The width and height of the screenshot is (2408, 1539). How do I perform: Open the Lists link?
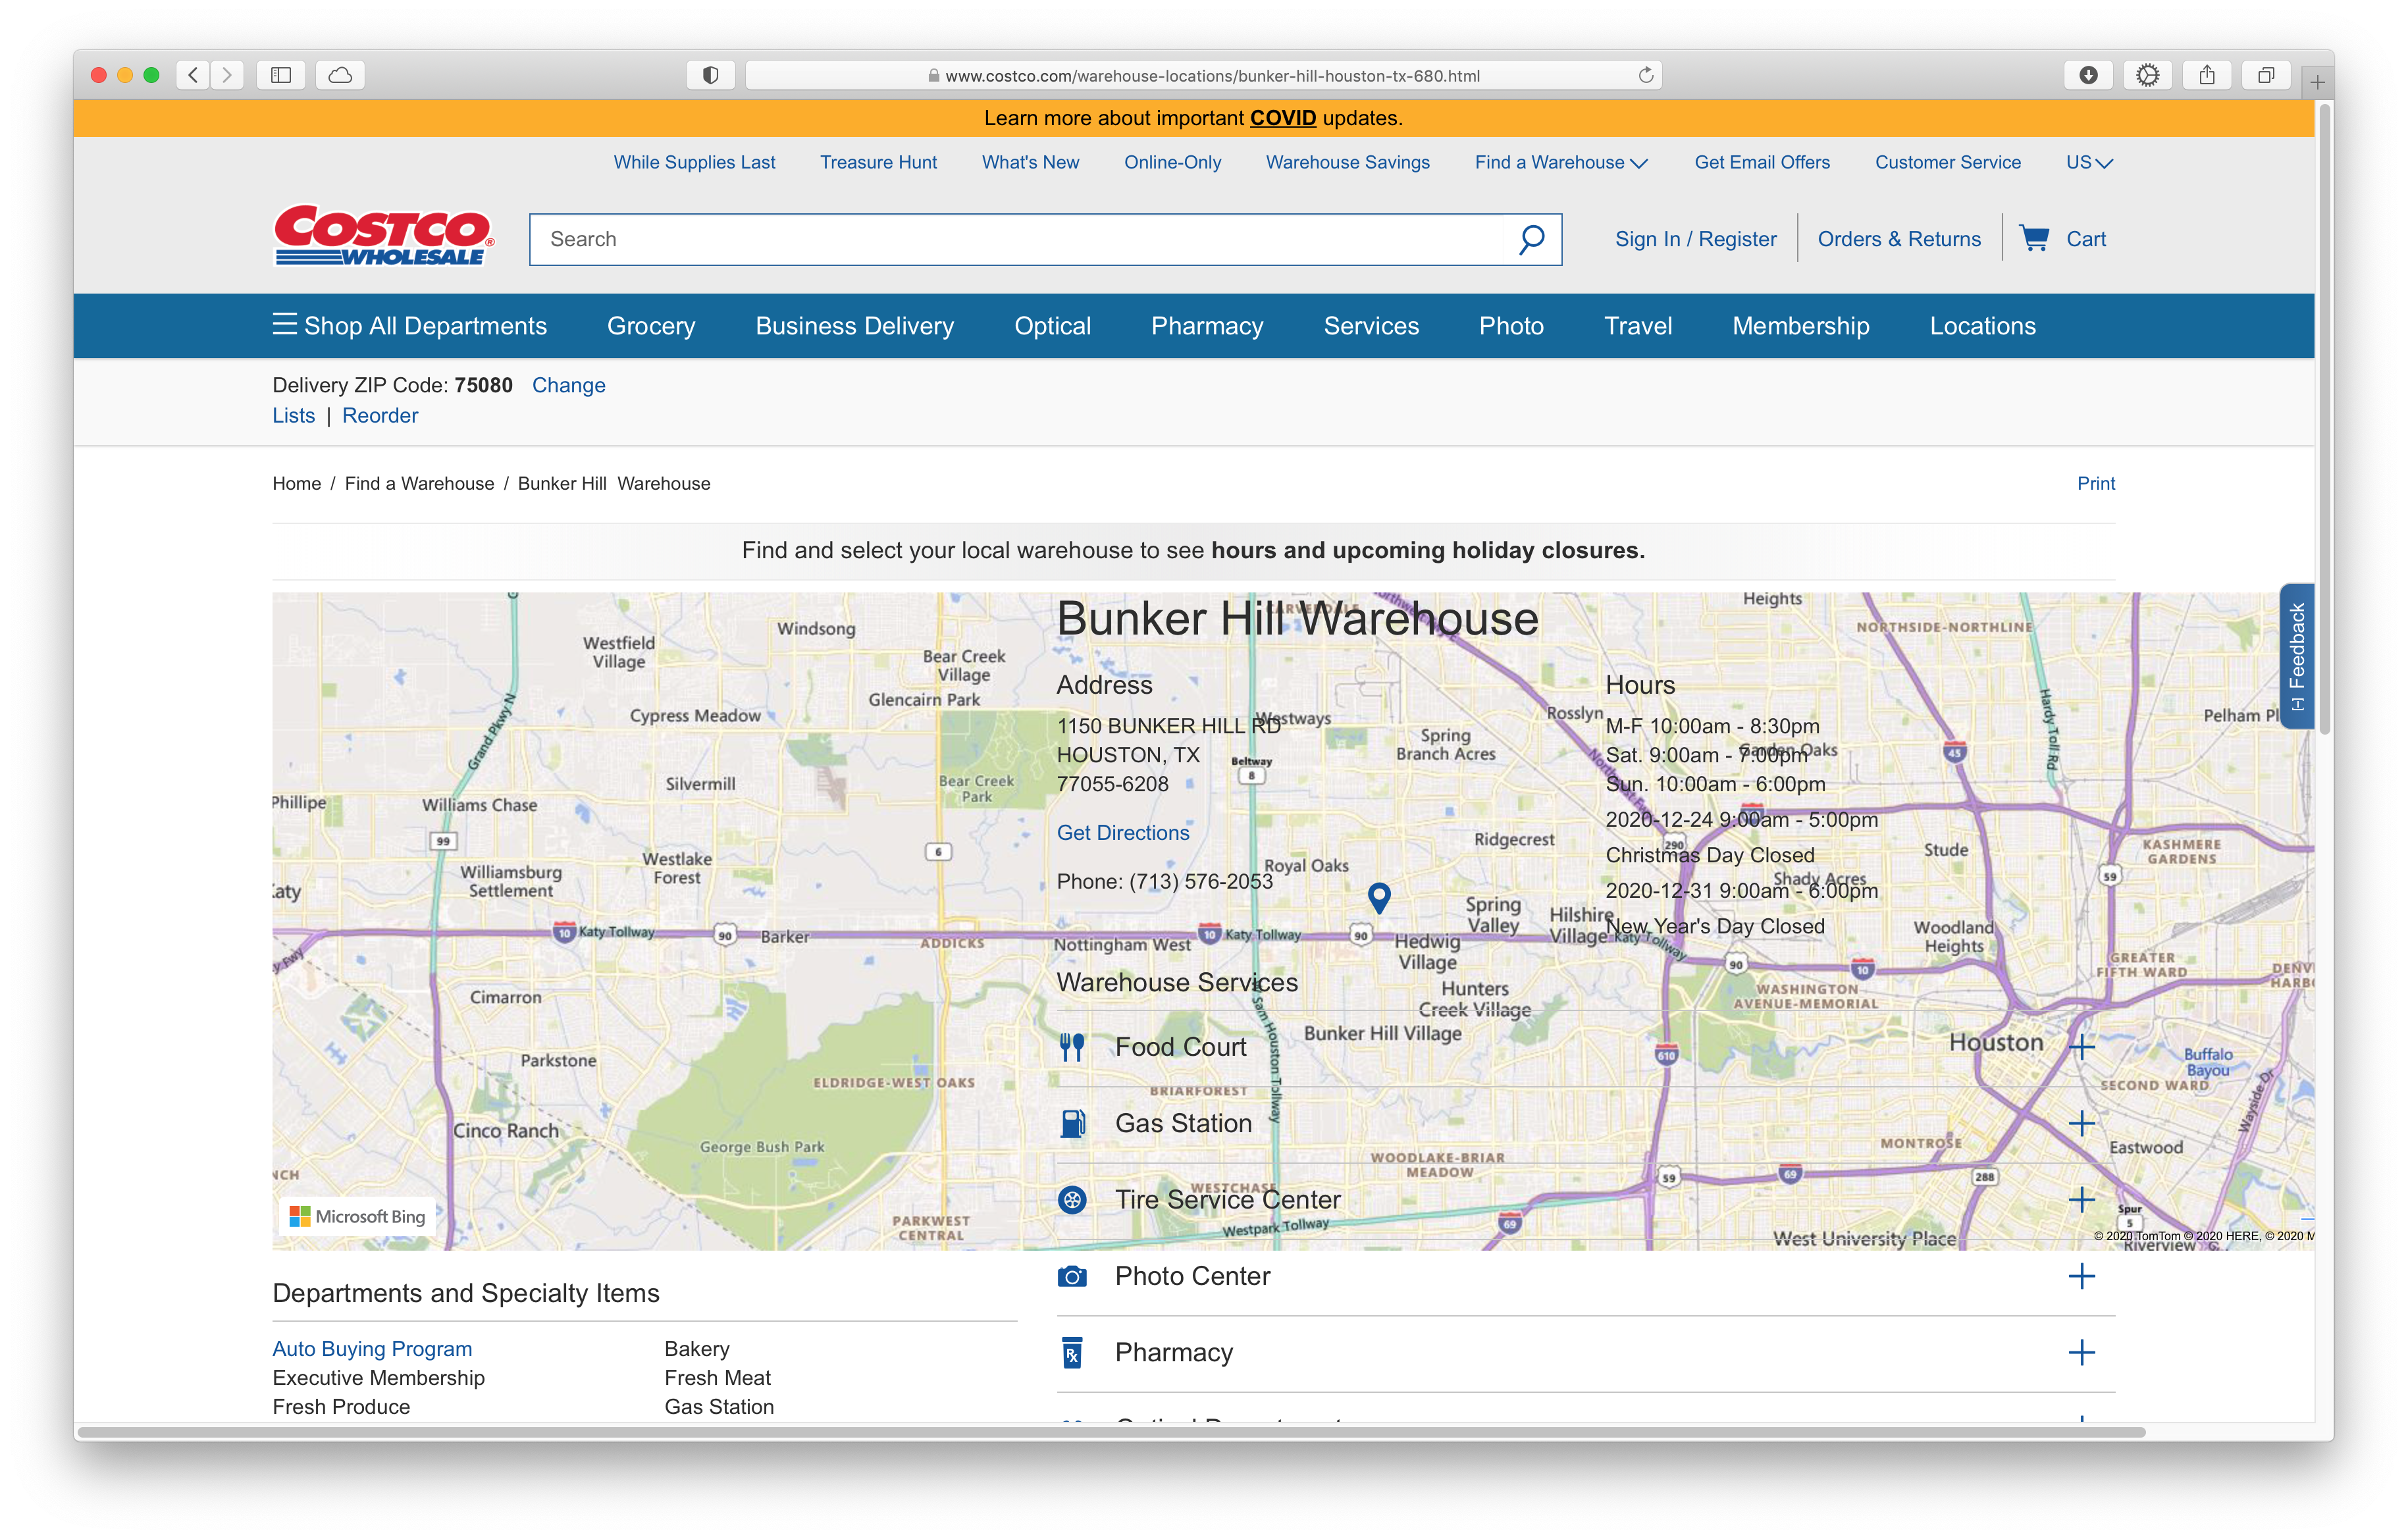tap(293, 415)
